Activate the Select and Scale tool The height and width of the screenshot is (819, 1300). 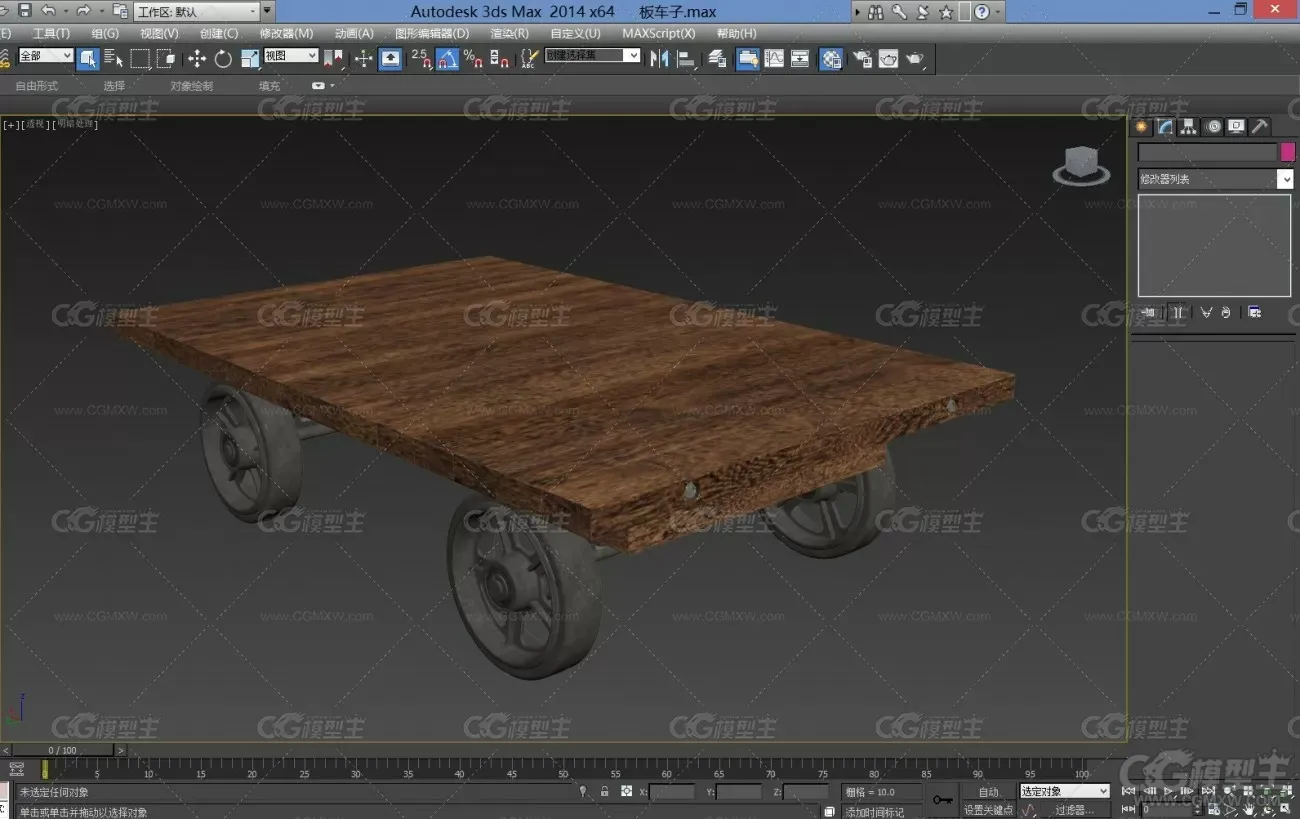(250, 59)
